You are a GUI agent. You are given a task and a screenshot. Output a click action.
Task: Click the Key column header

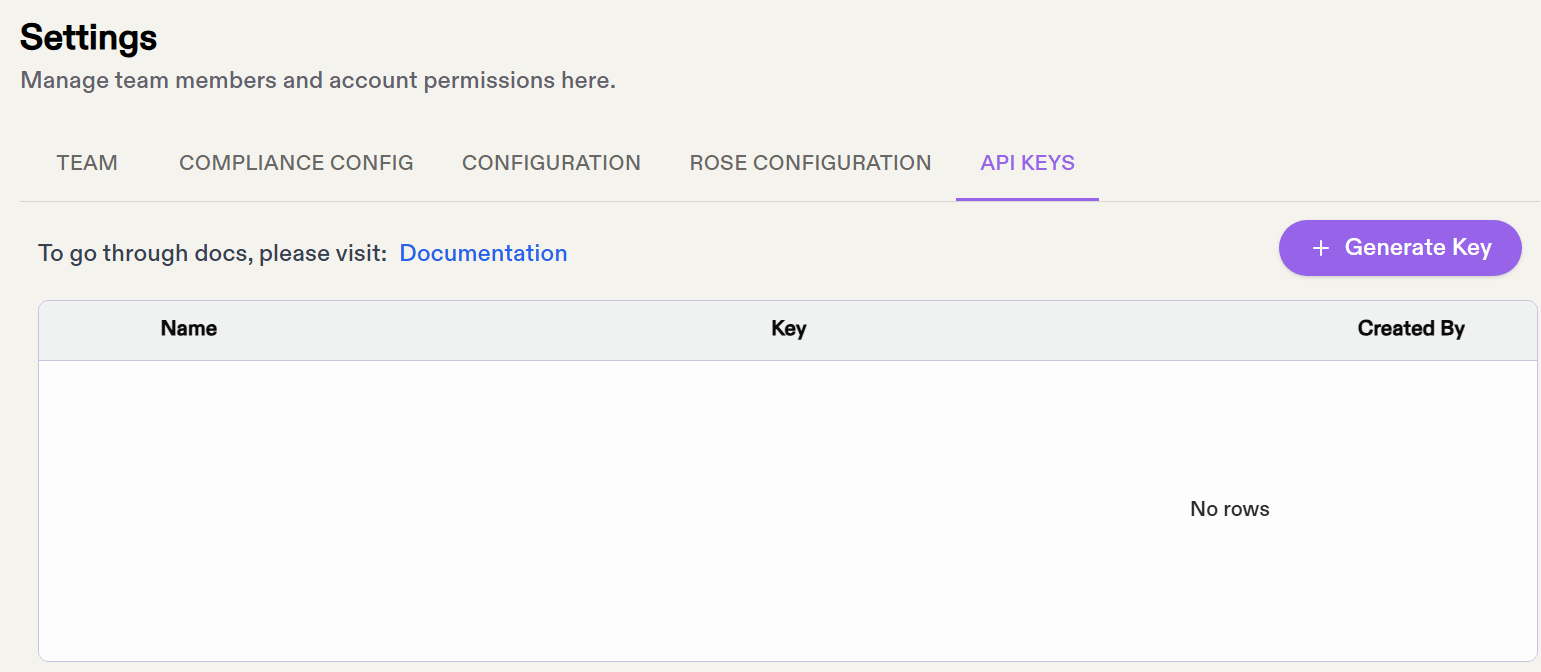point(788,328)
